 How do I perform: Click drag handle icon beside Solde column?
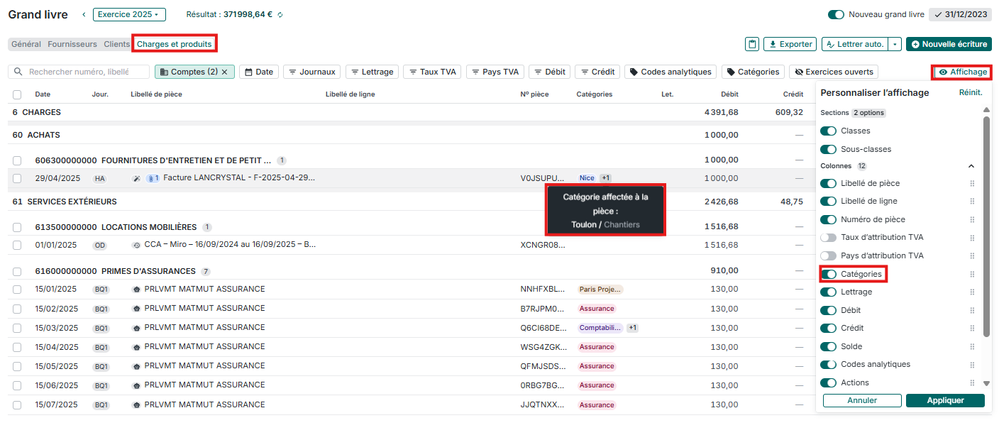click(971, 346)
